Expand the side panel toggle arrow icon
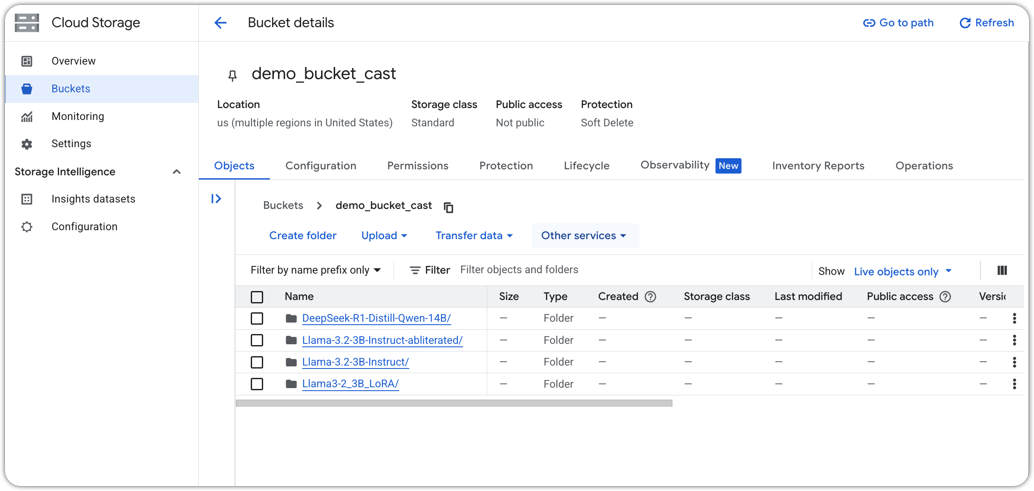1034x491 pixels. tap(216, 198)
